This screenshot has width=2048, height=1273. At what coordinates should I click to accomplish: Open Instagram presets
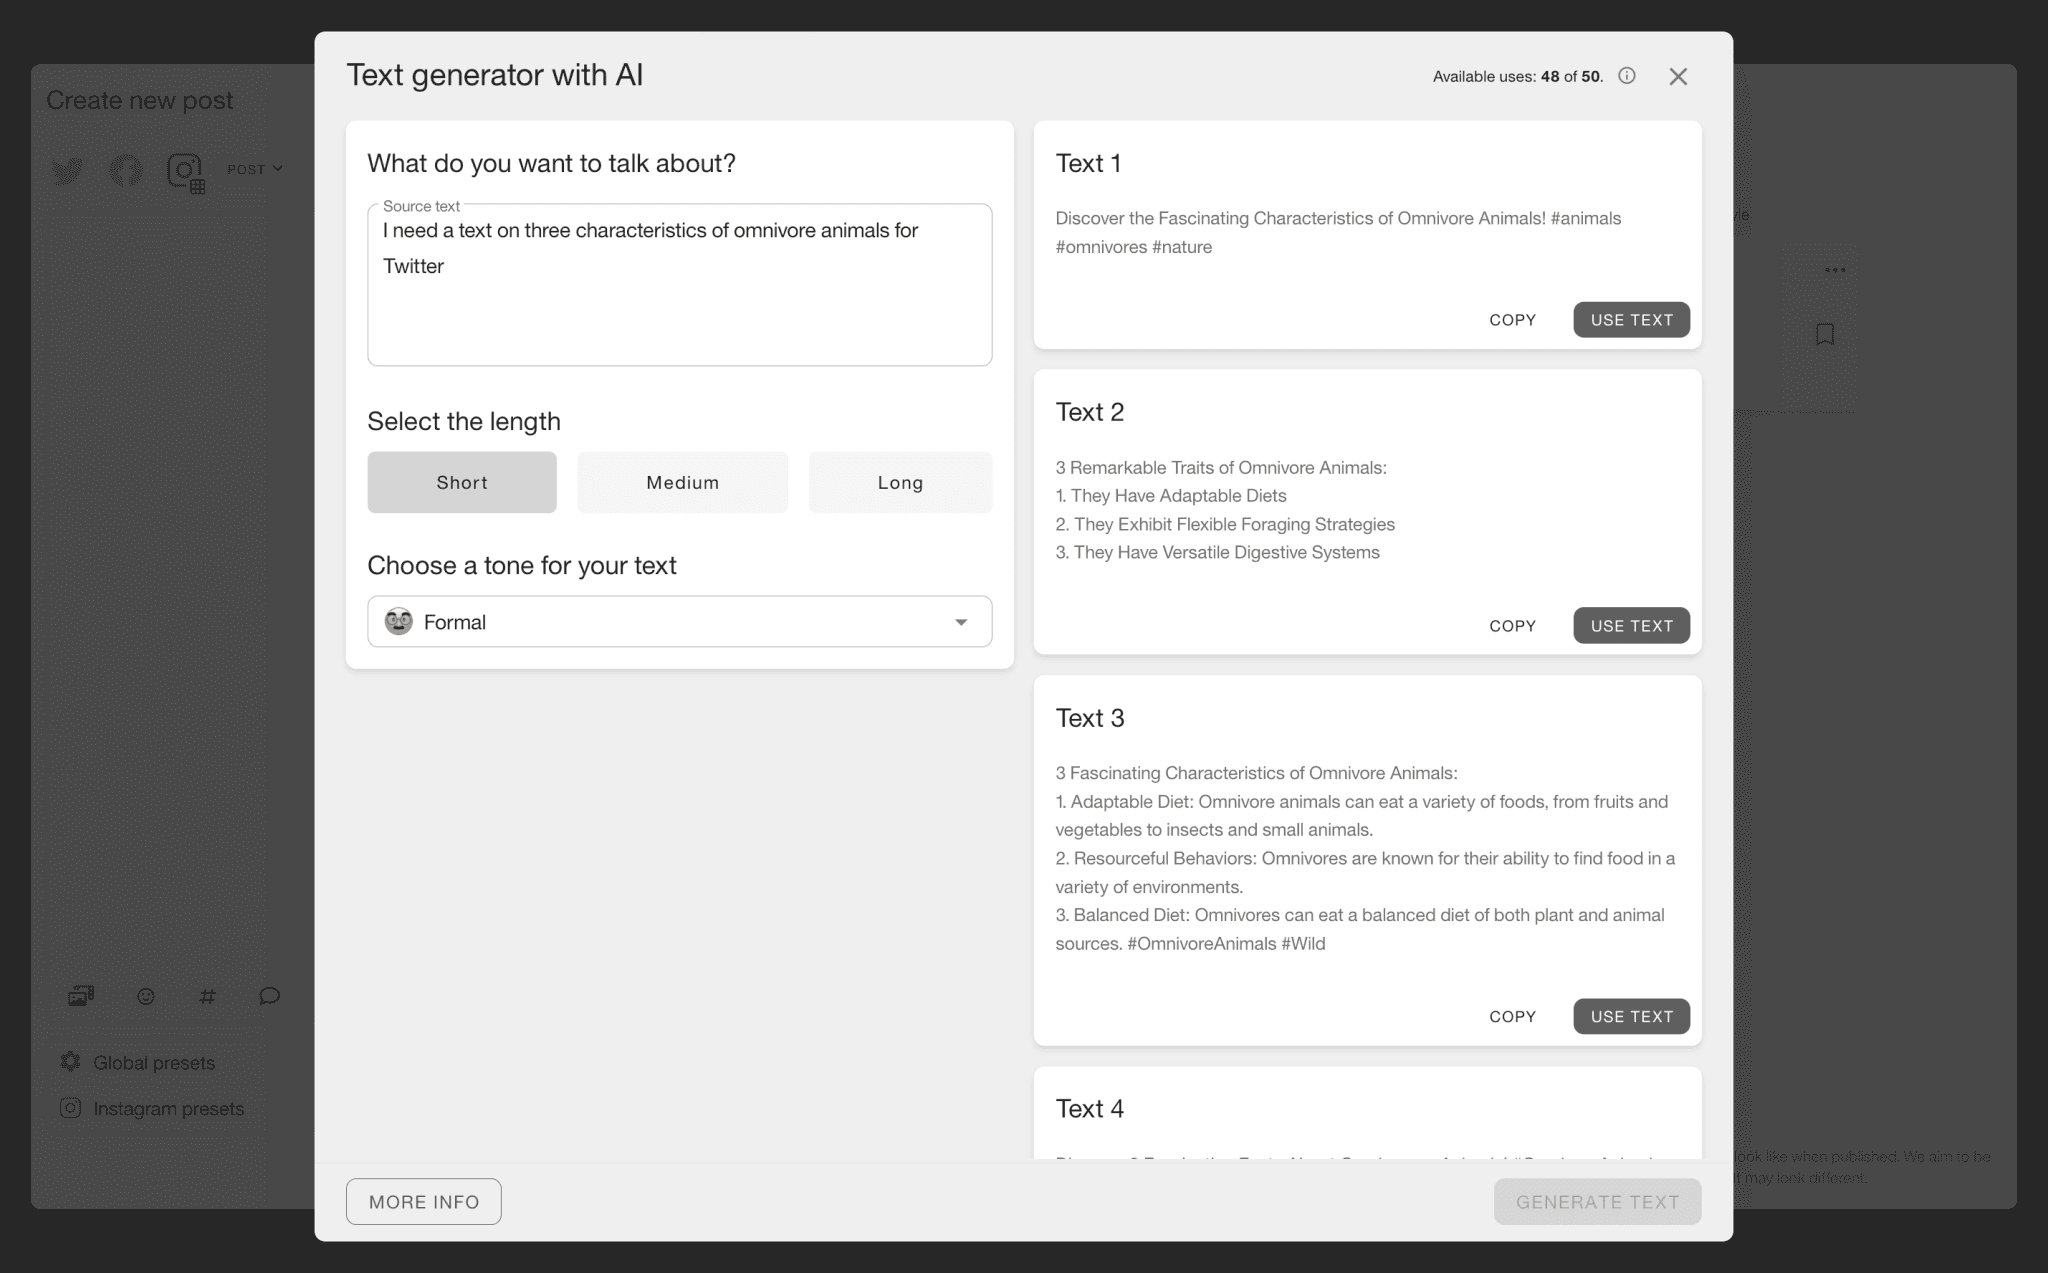point(168,1108)
